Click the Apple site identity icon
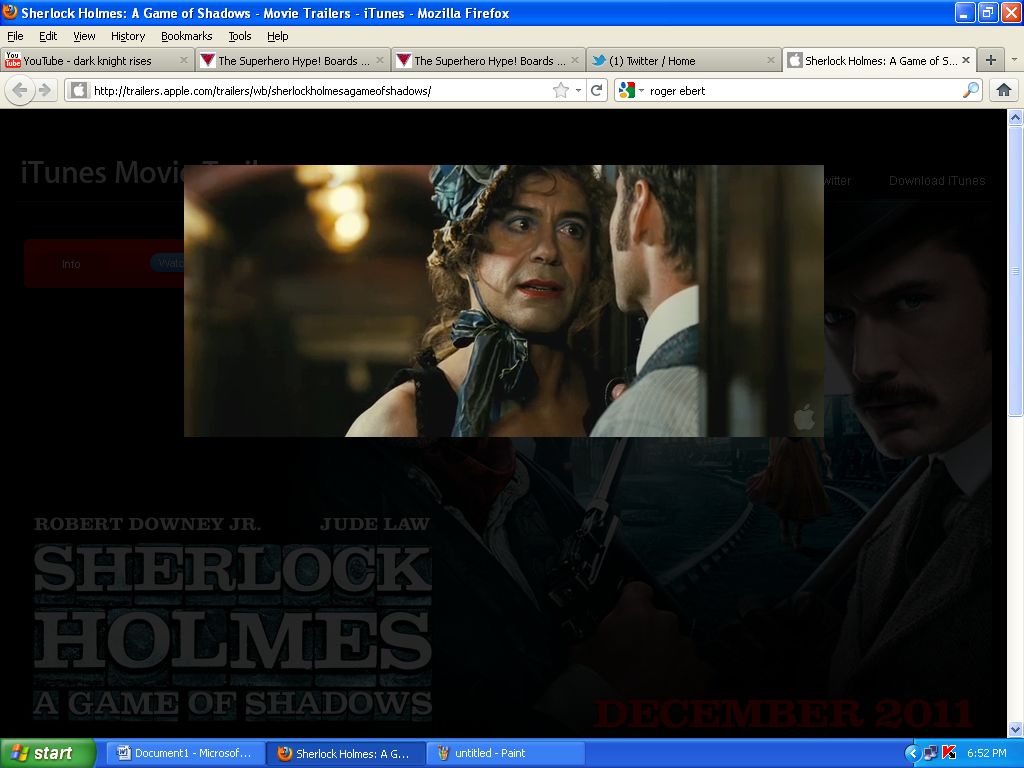The image size is (1024, 768). coord(78,90)
